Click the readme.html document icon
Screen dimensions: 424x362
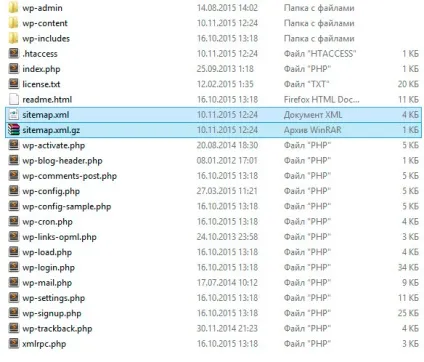pos(13,99)
